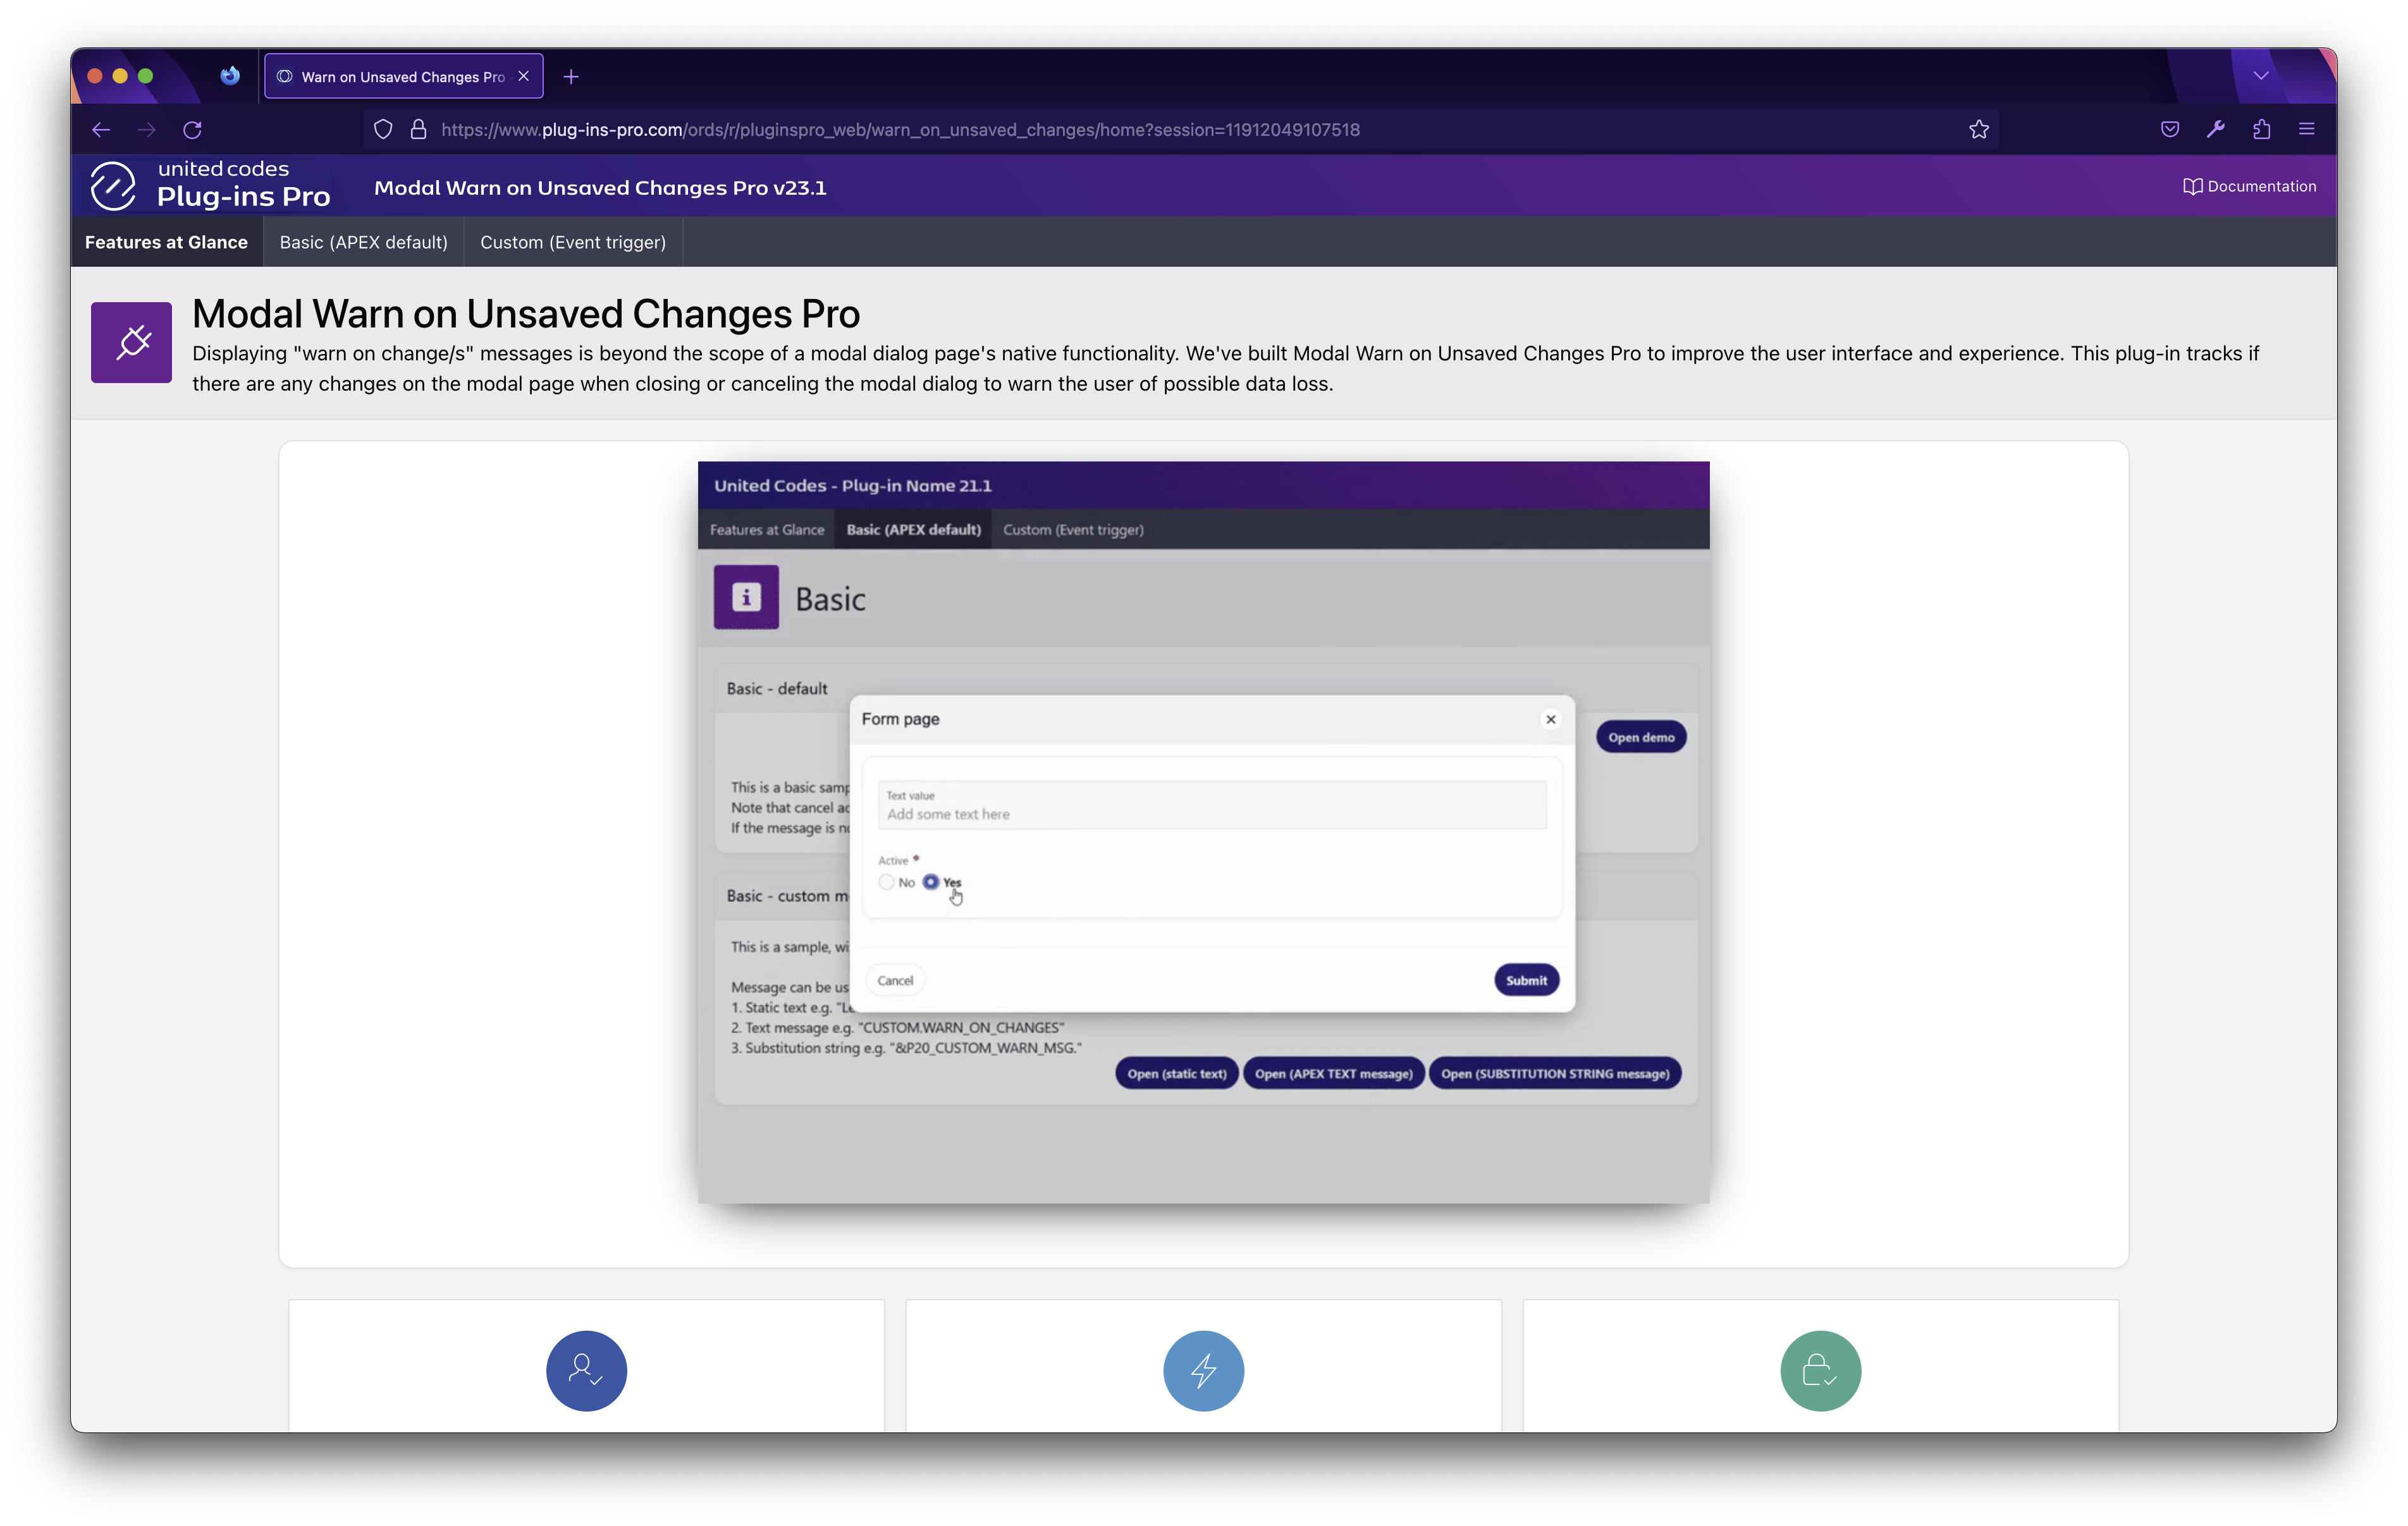
Task: Click the Firefox View icon
Action: (230, 76)
